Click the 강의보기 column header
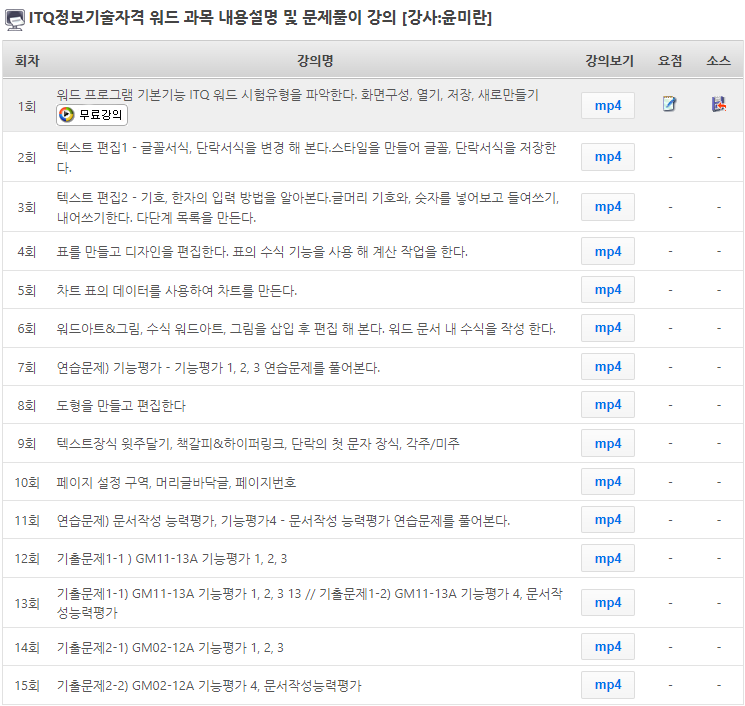The height and width of the screenshot is (706, 745). point(609,61)
